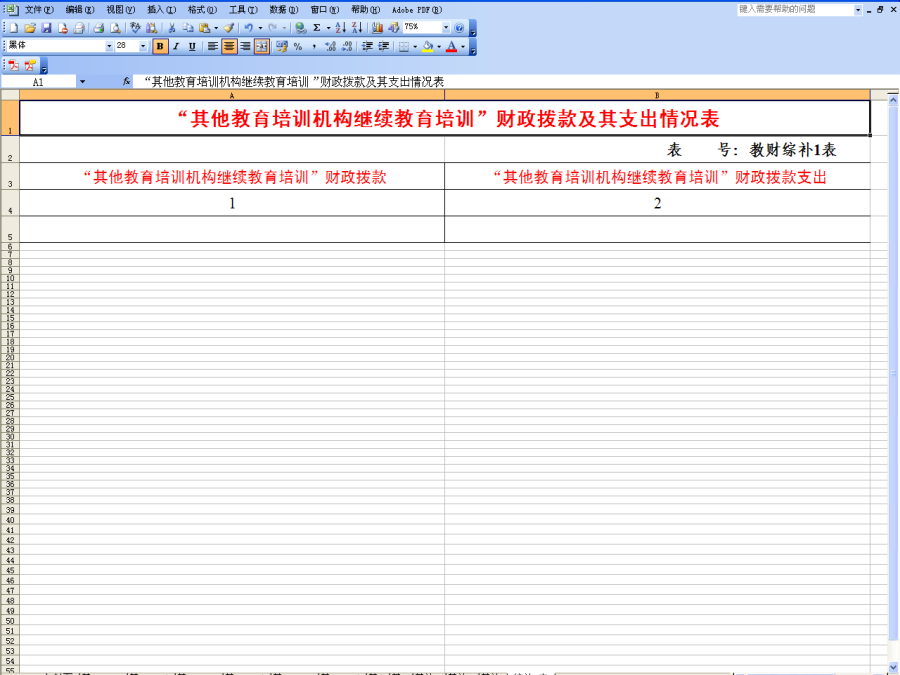Open an existing file via folder icon

30,28
